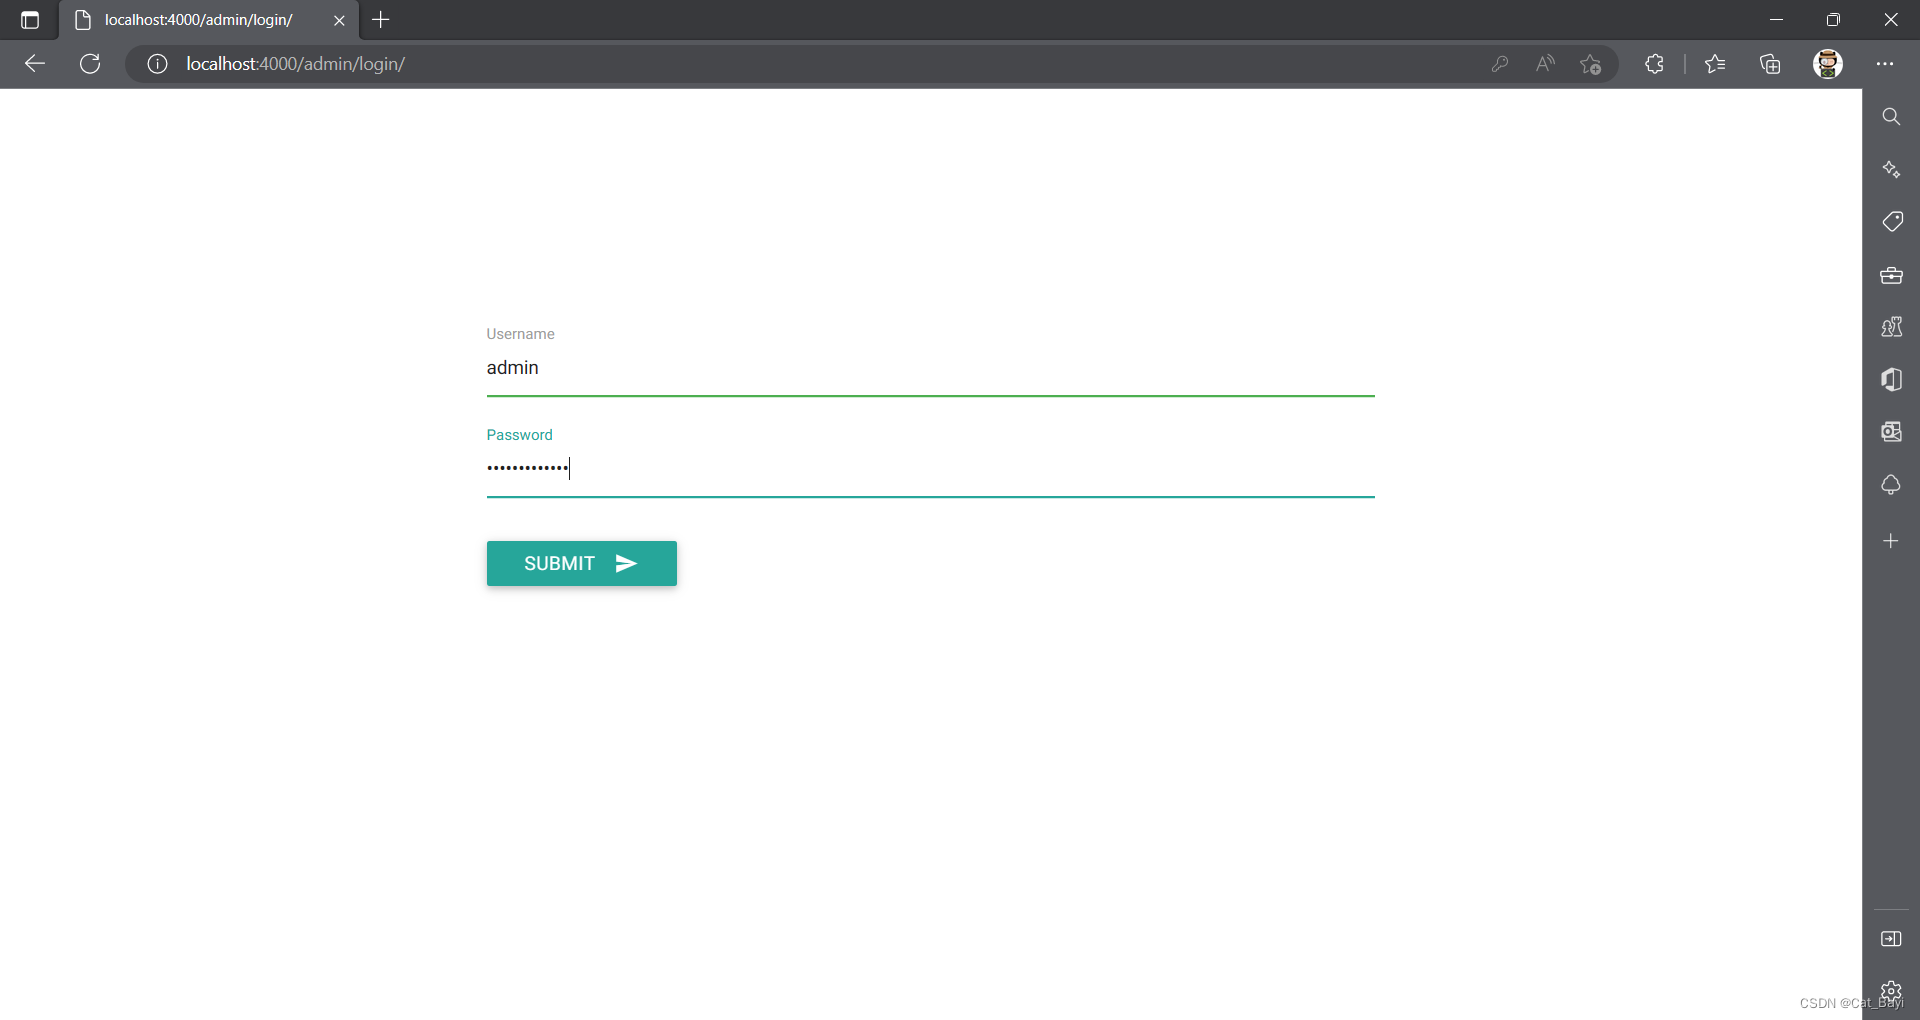Image resolution: width=1920 pixels, height=1020 pixels.
Task: Open a new tab
Action: pos(381,20)
